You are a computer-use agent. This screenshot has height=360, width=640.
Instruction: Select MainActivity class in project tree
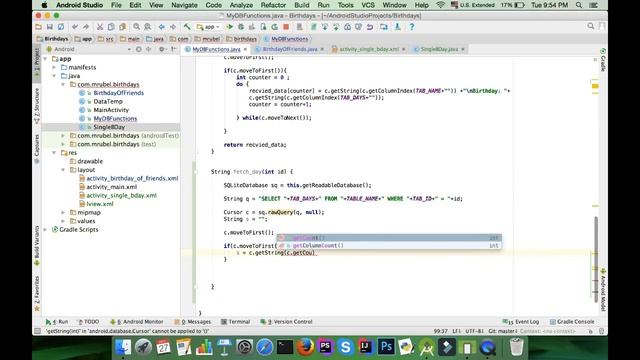[111, 110]
